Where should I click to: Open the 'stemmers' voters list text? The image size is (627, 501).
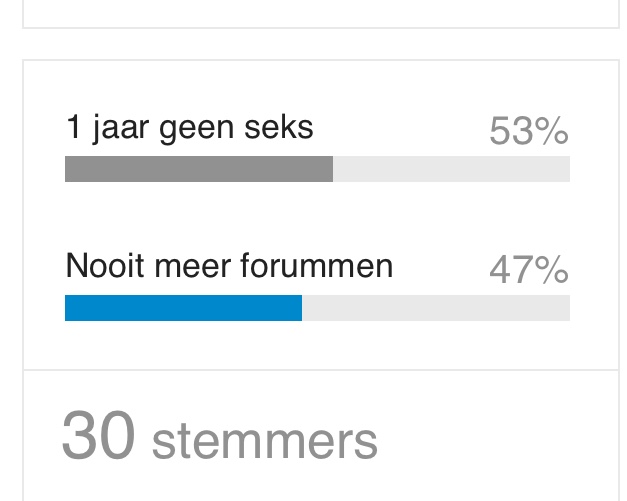coord(265,442)
